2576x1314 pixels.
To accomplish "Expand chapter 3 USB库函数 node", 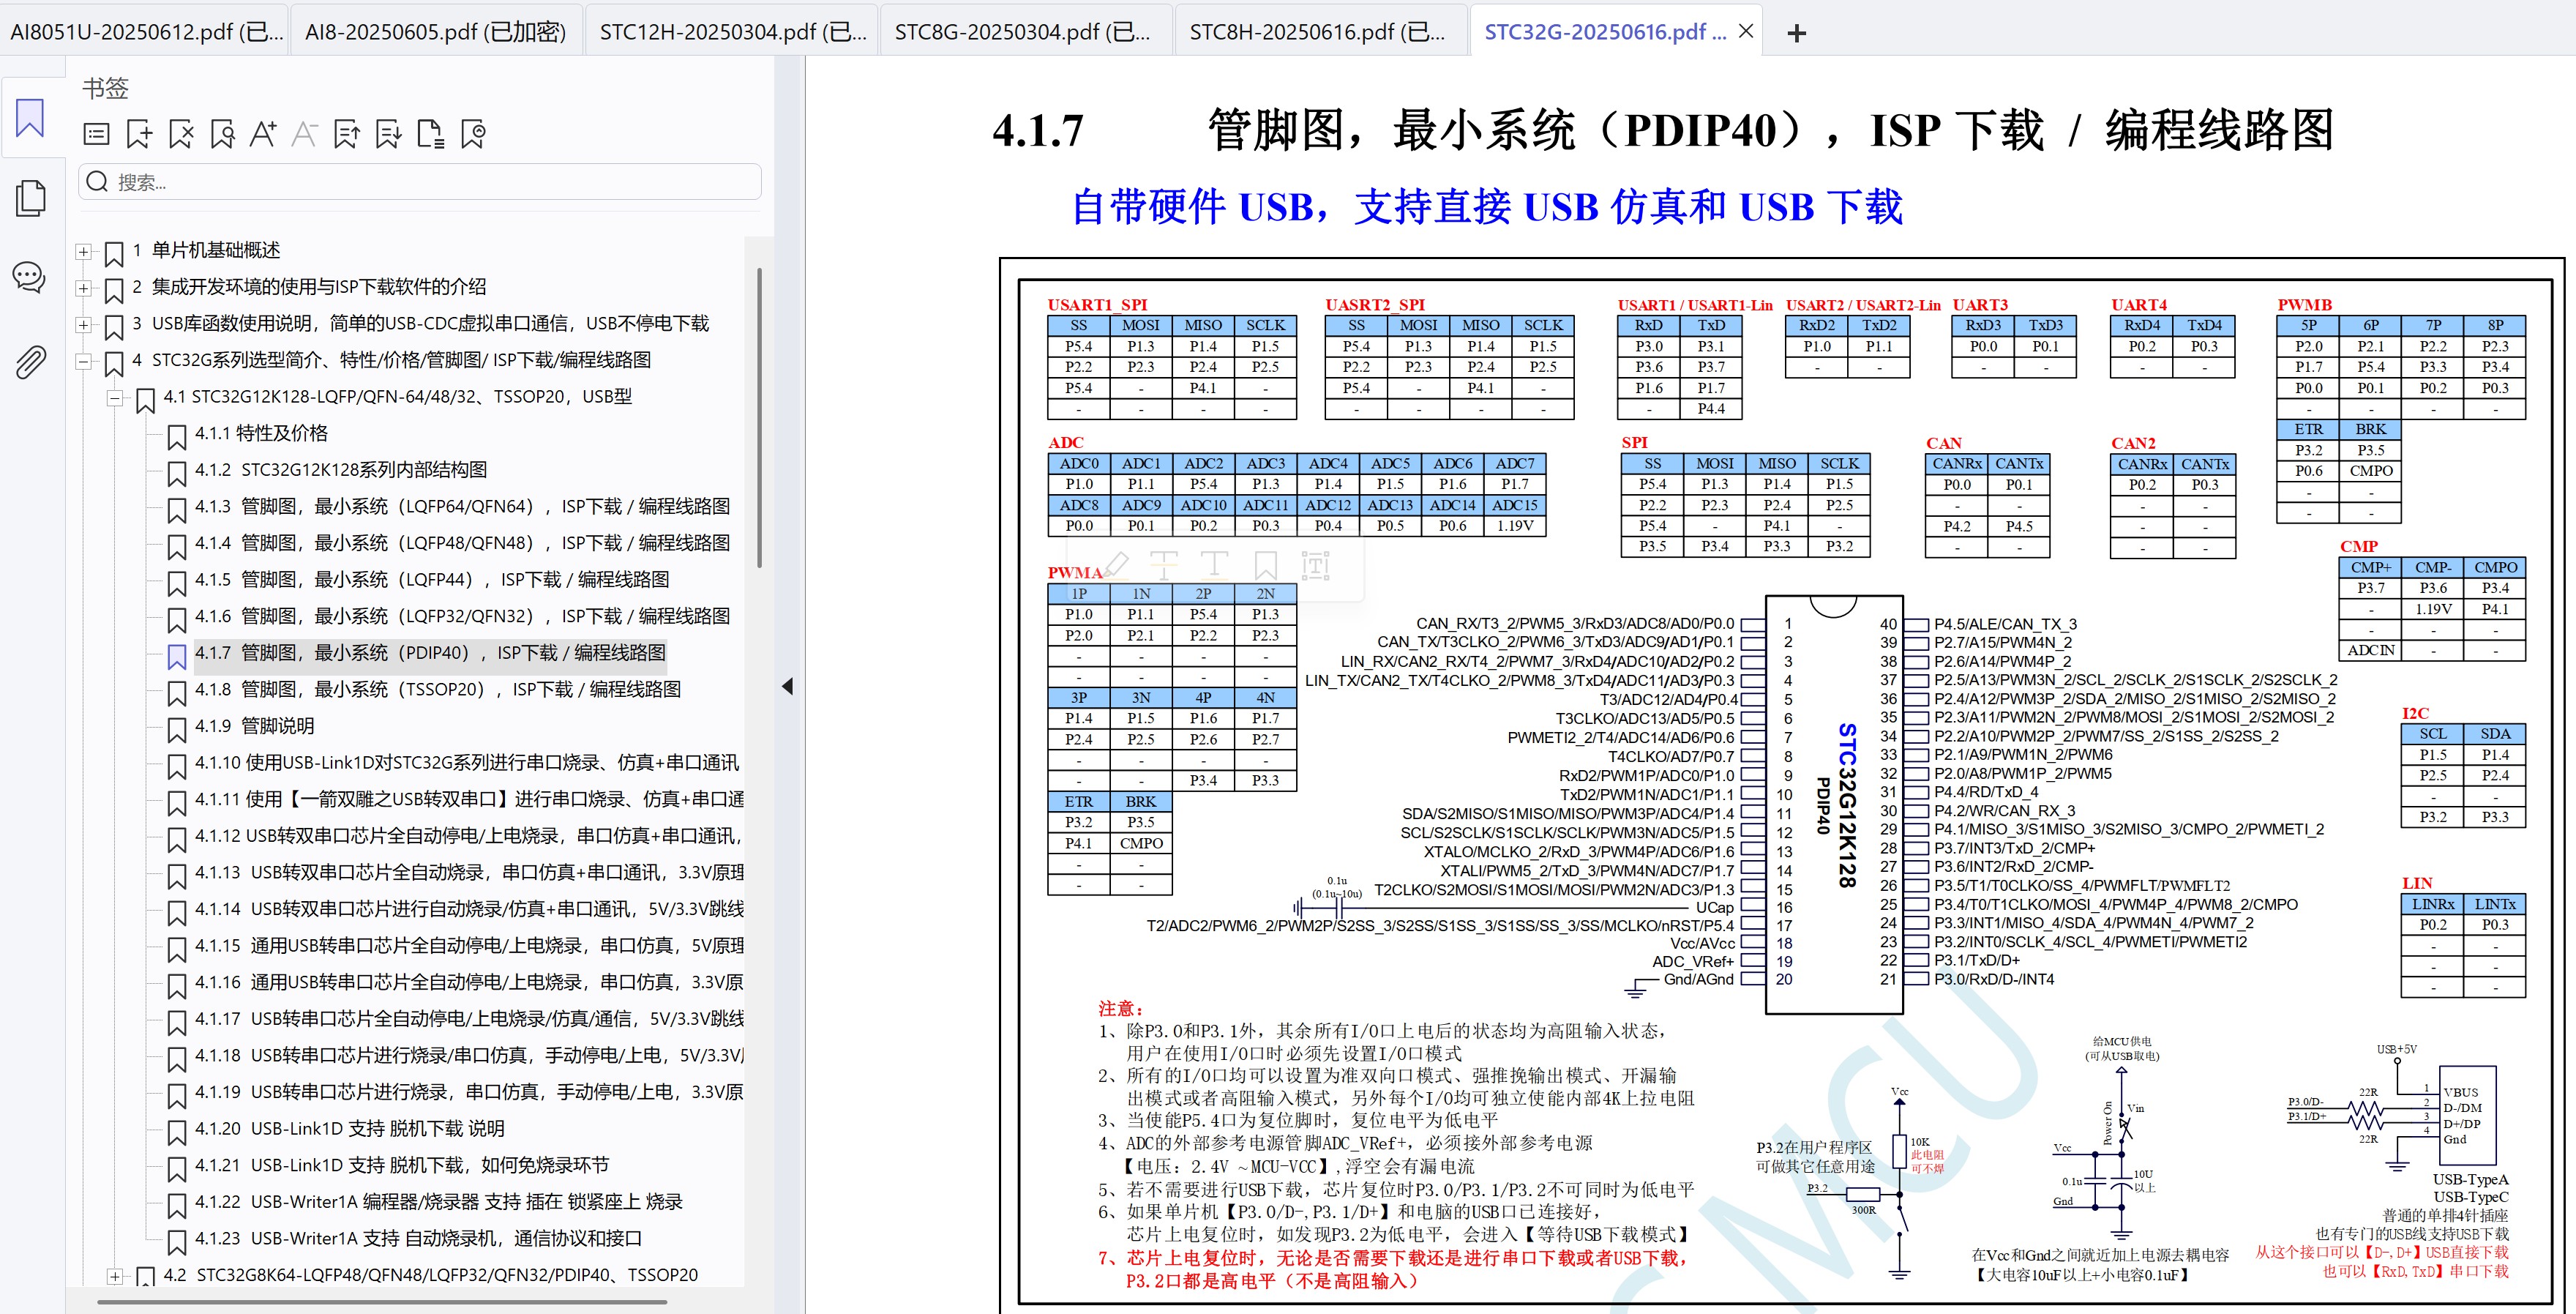I will pos(84,325).
